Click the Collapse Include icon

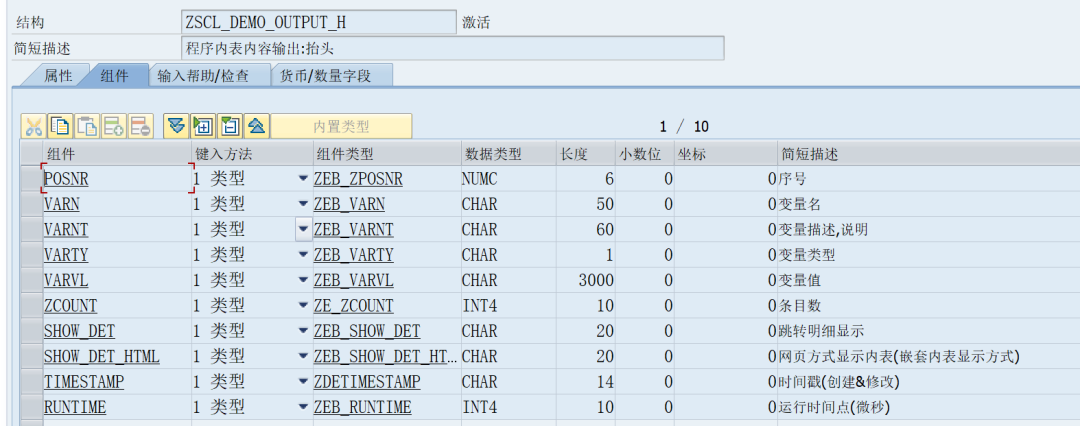tap(230, 126)
